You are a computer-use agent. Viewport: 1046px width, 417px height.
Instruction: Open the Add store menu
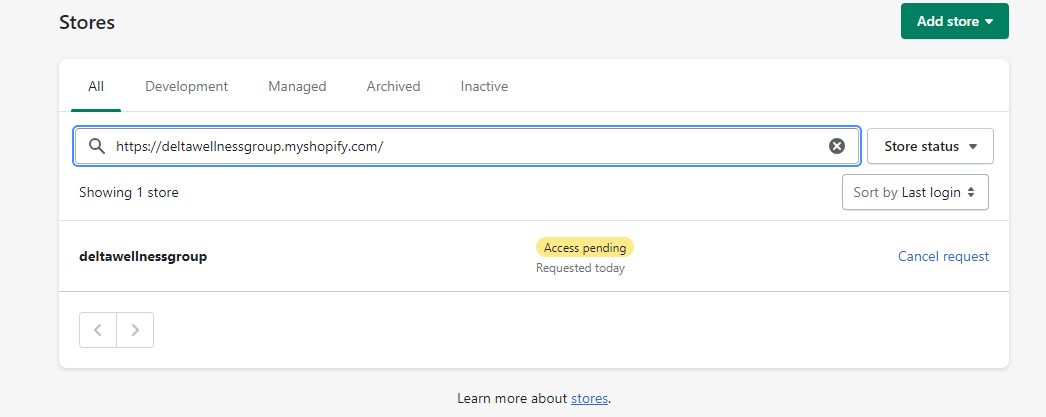(x=955, y=21)
